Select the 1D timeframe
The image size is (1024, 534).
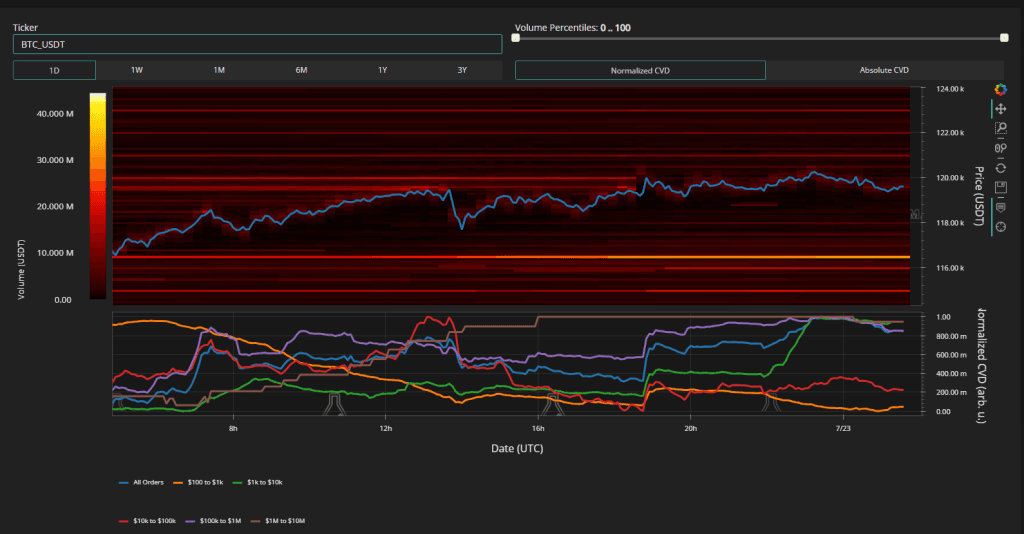[54, 70]
